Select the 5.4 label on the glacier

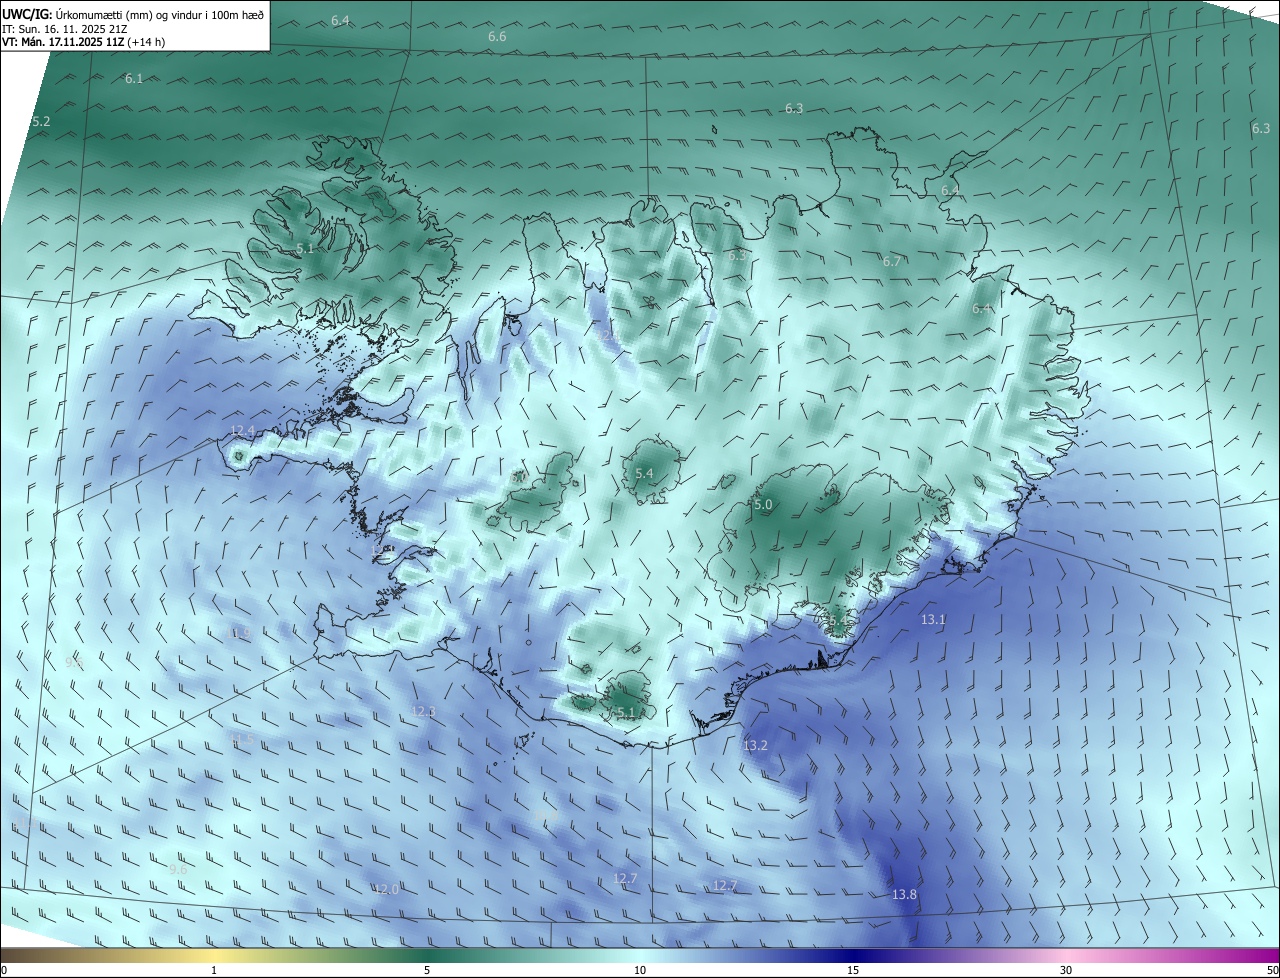point(644,474)
